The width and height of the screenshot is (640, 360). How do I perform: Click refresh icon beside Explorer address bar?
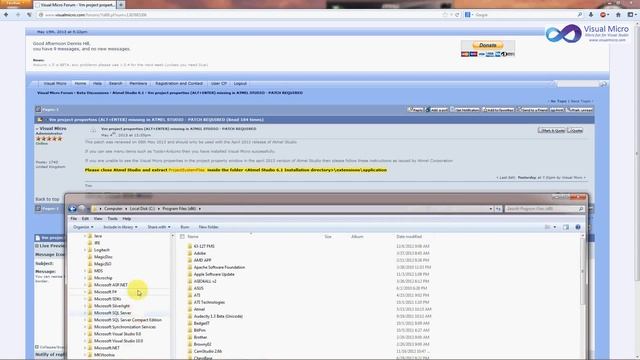[x=498, y=209]
